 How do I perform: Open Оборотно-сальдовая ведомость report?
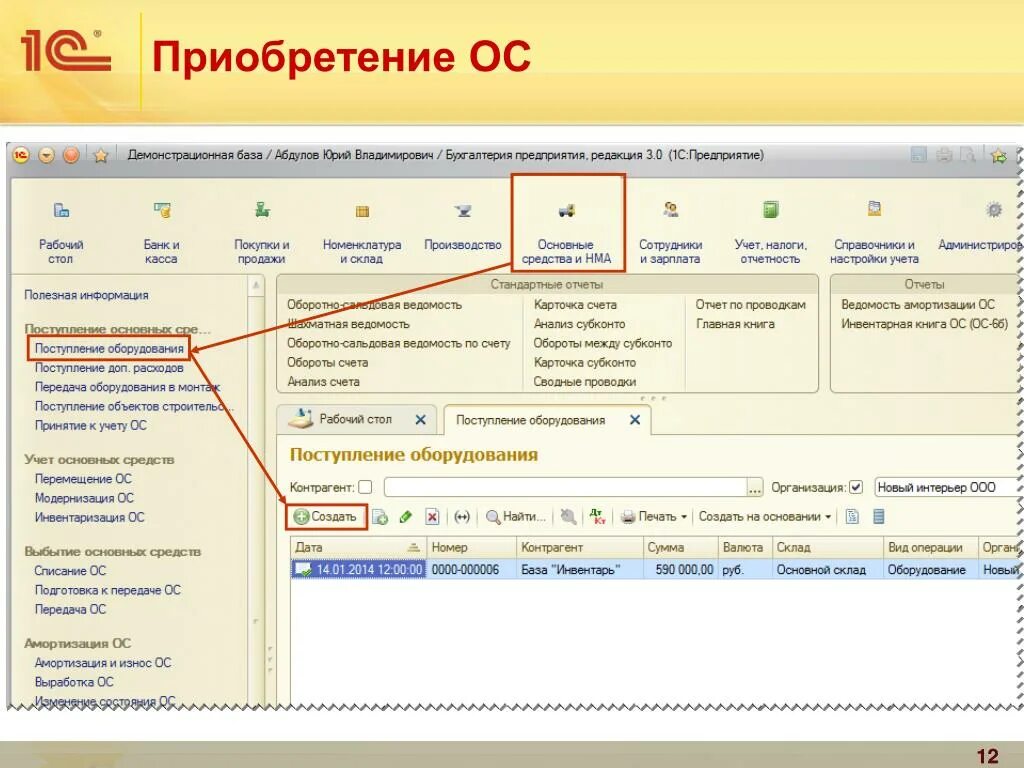click(374, 305)
